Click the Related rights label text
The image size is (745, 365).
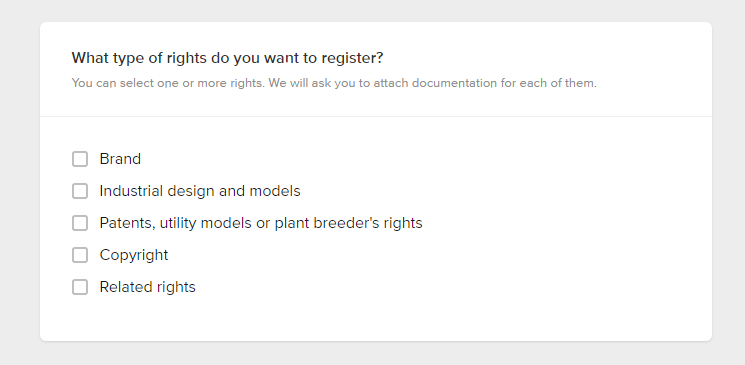148,287
